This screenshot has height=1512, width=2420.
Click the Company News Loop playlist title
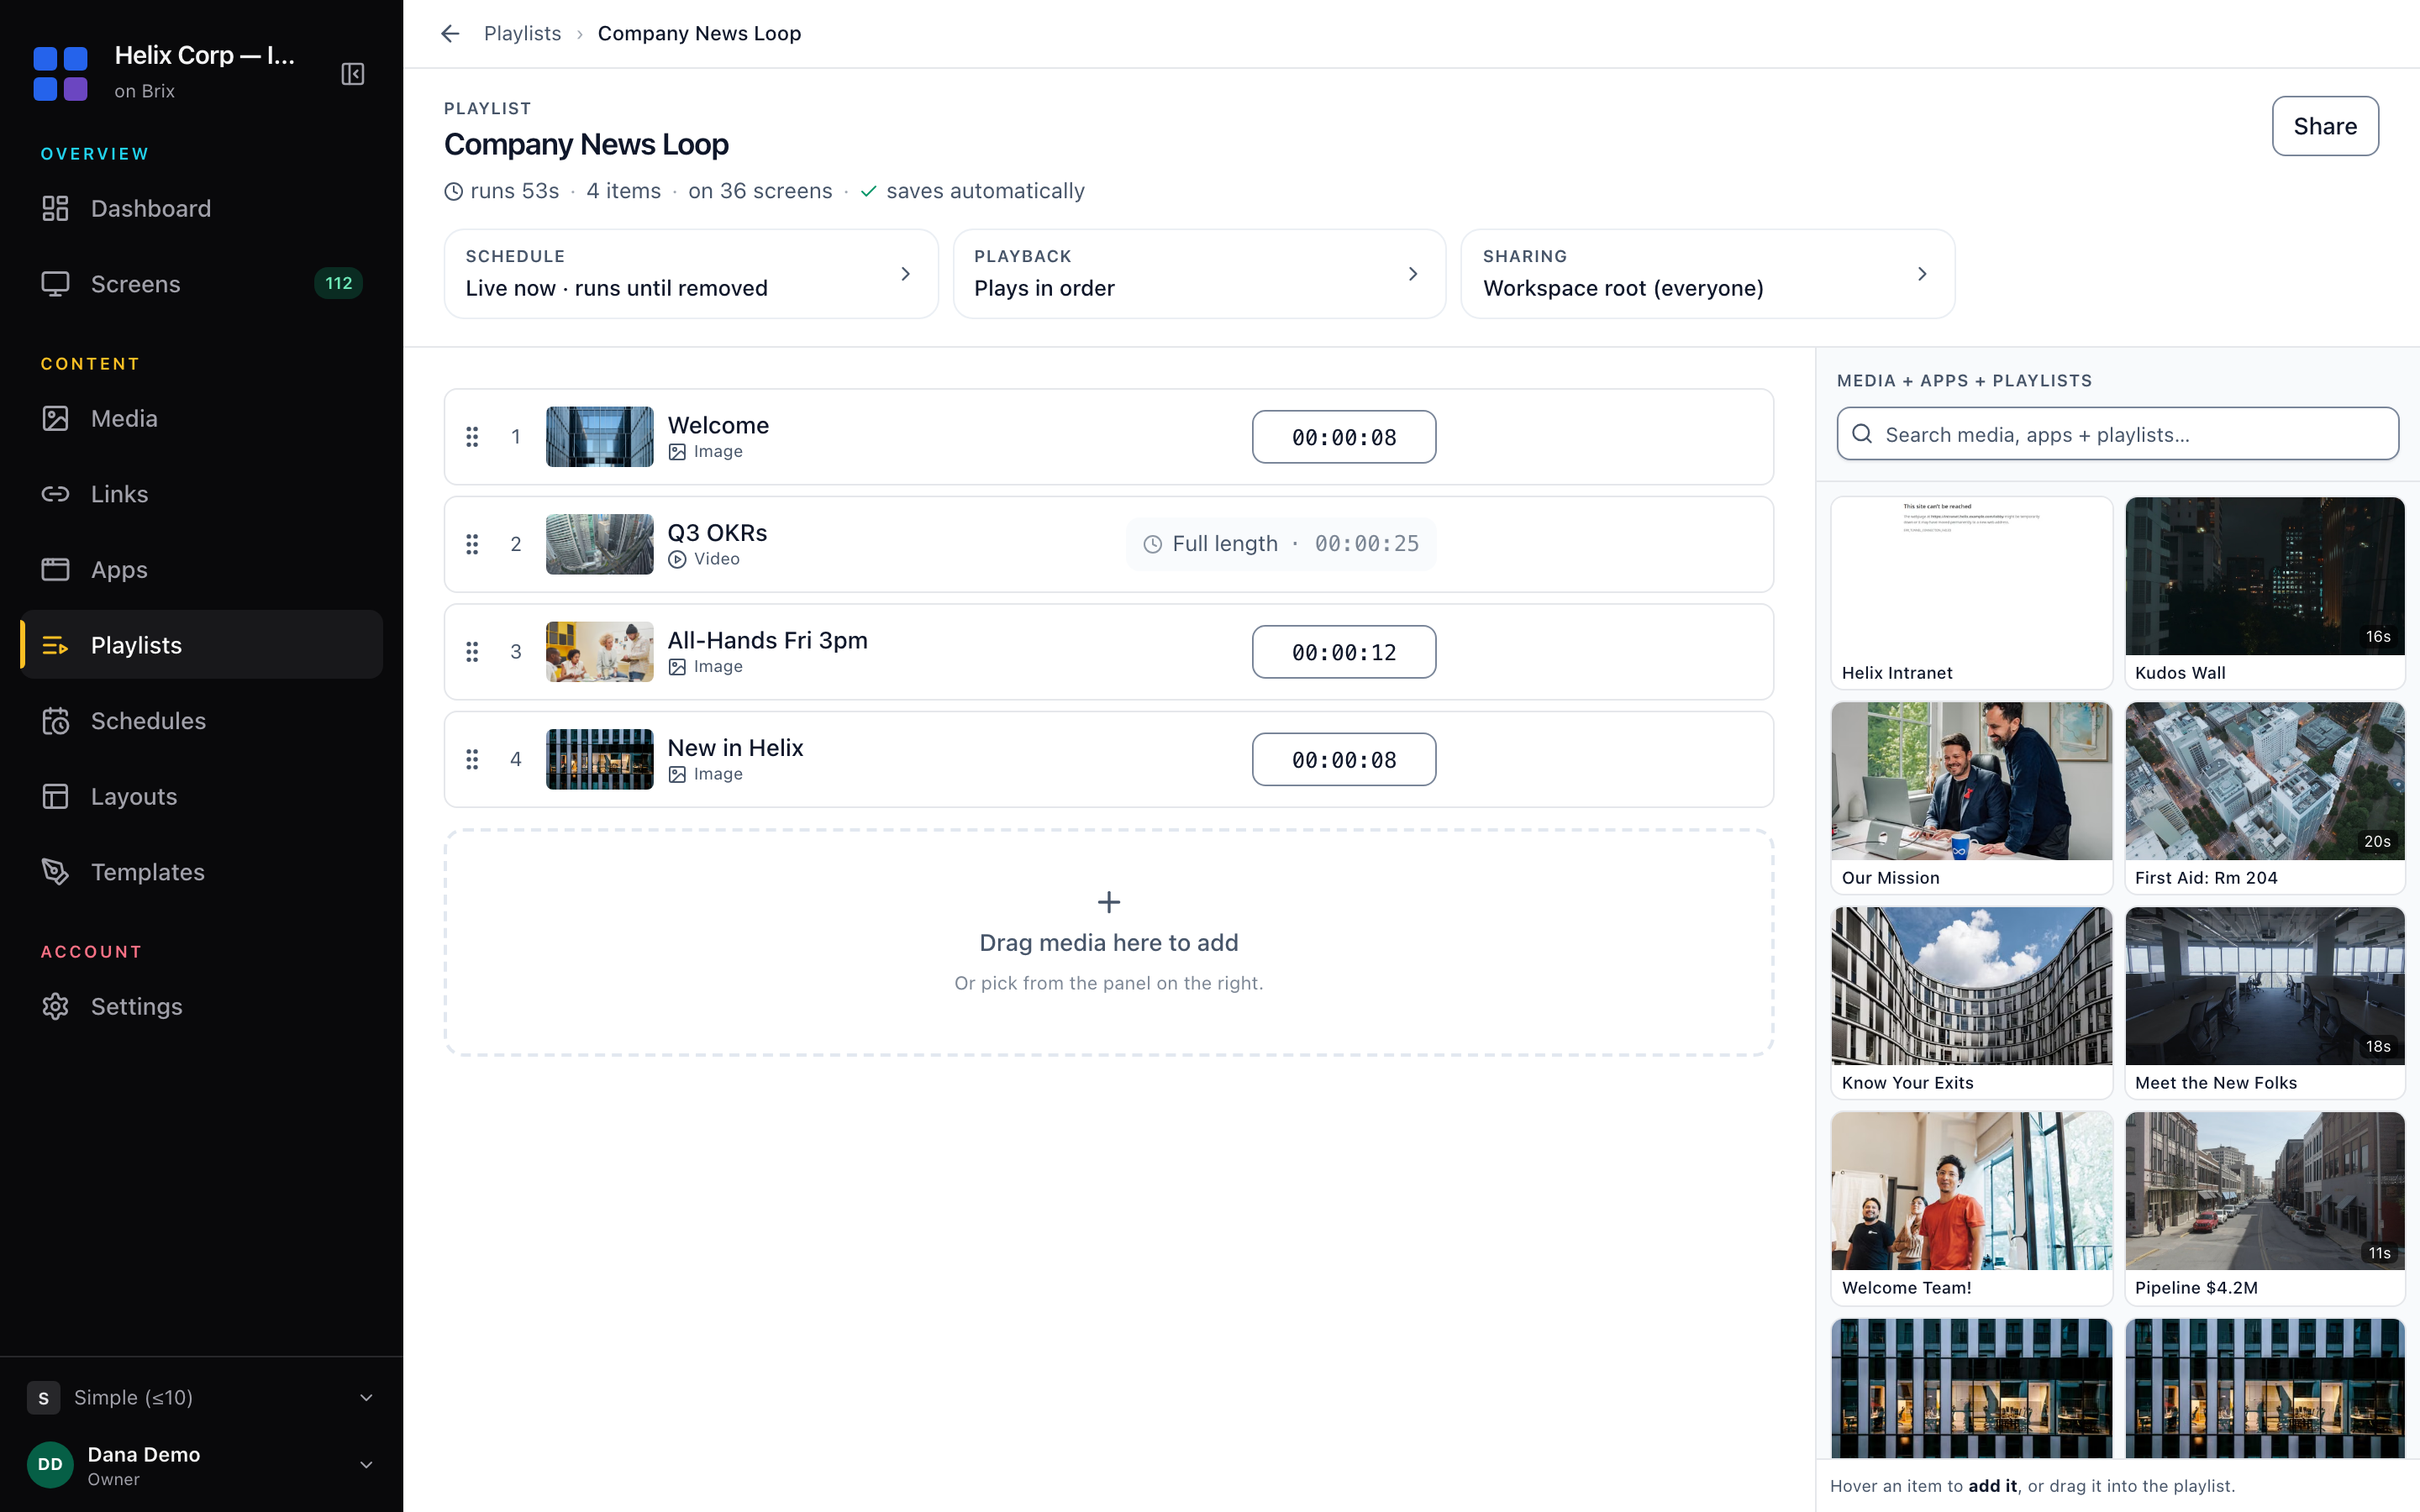coord(586,145)
